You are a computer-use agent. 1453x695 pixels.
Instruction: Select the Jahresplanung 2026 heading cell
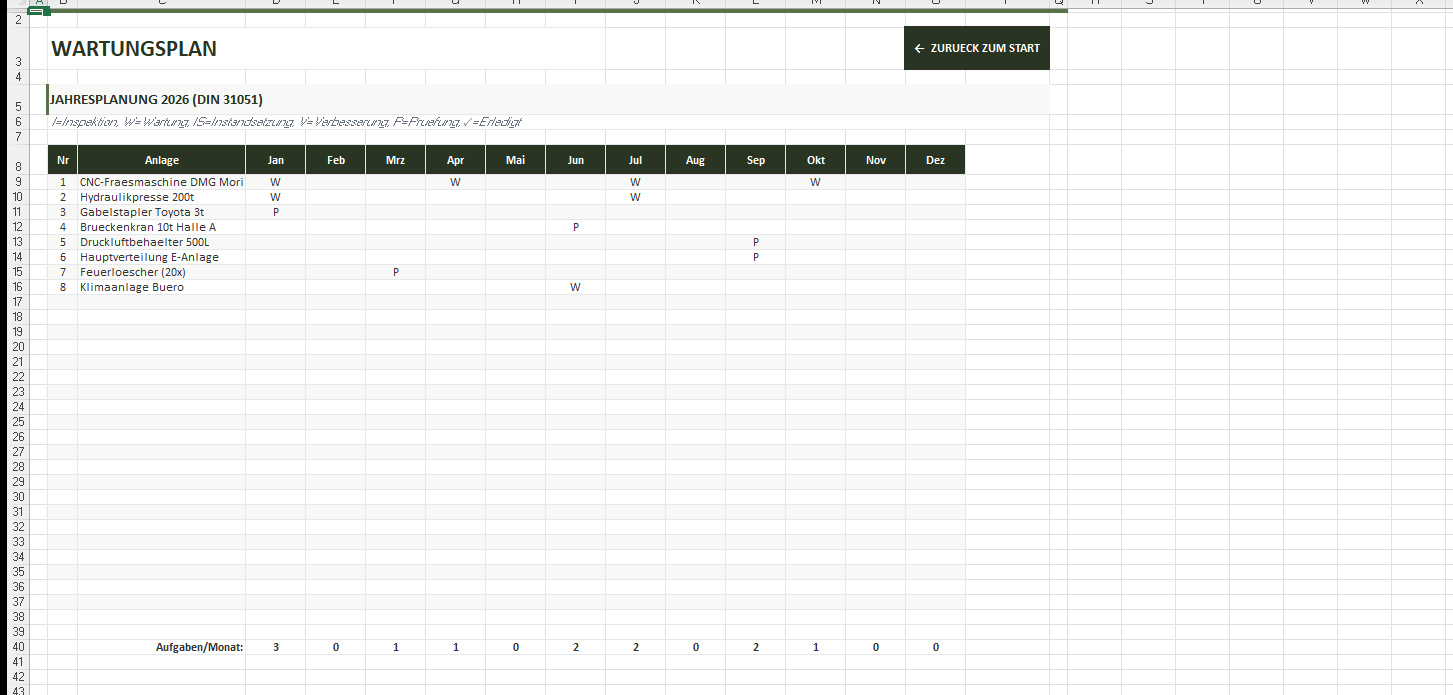pos(157,99)
